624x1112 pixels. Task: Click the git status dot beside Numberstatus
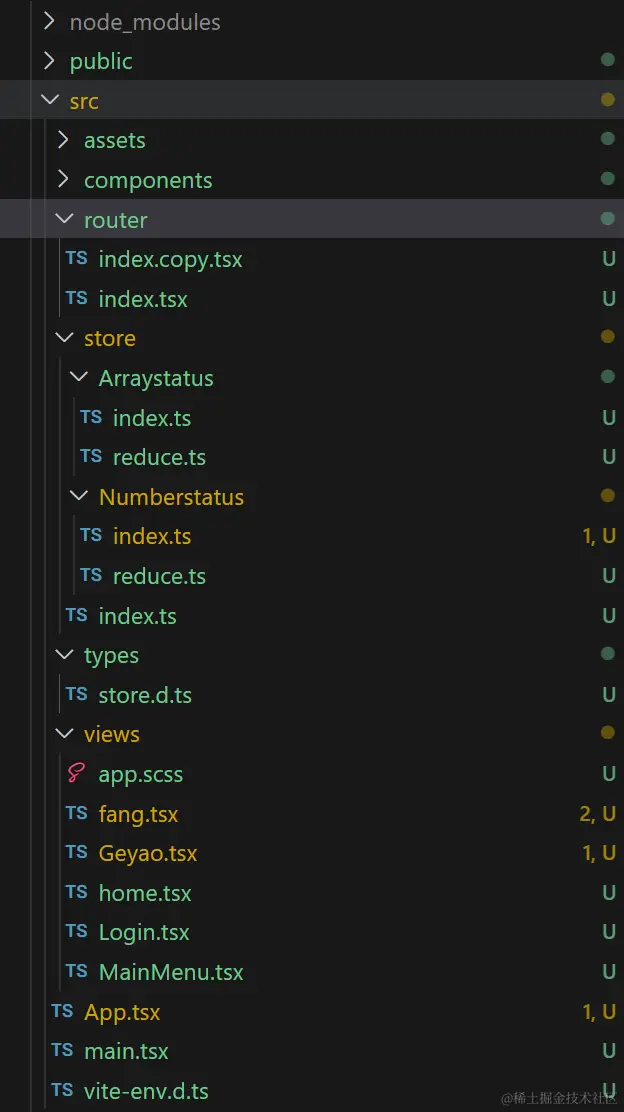(608, 495)
